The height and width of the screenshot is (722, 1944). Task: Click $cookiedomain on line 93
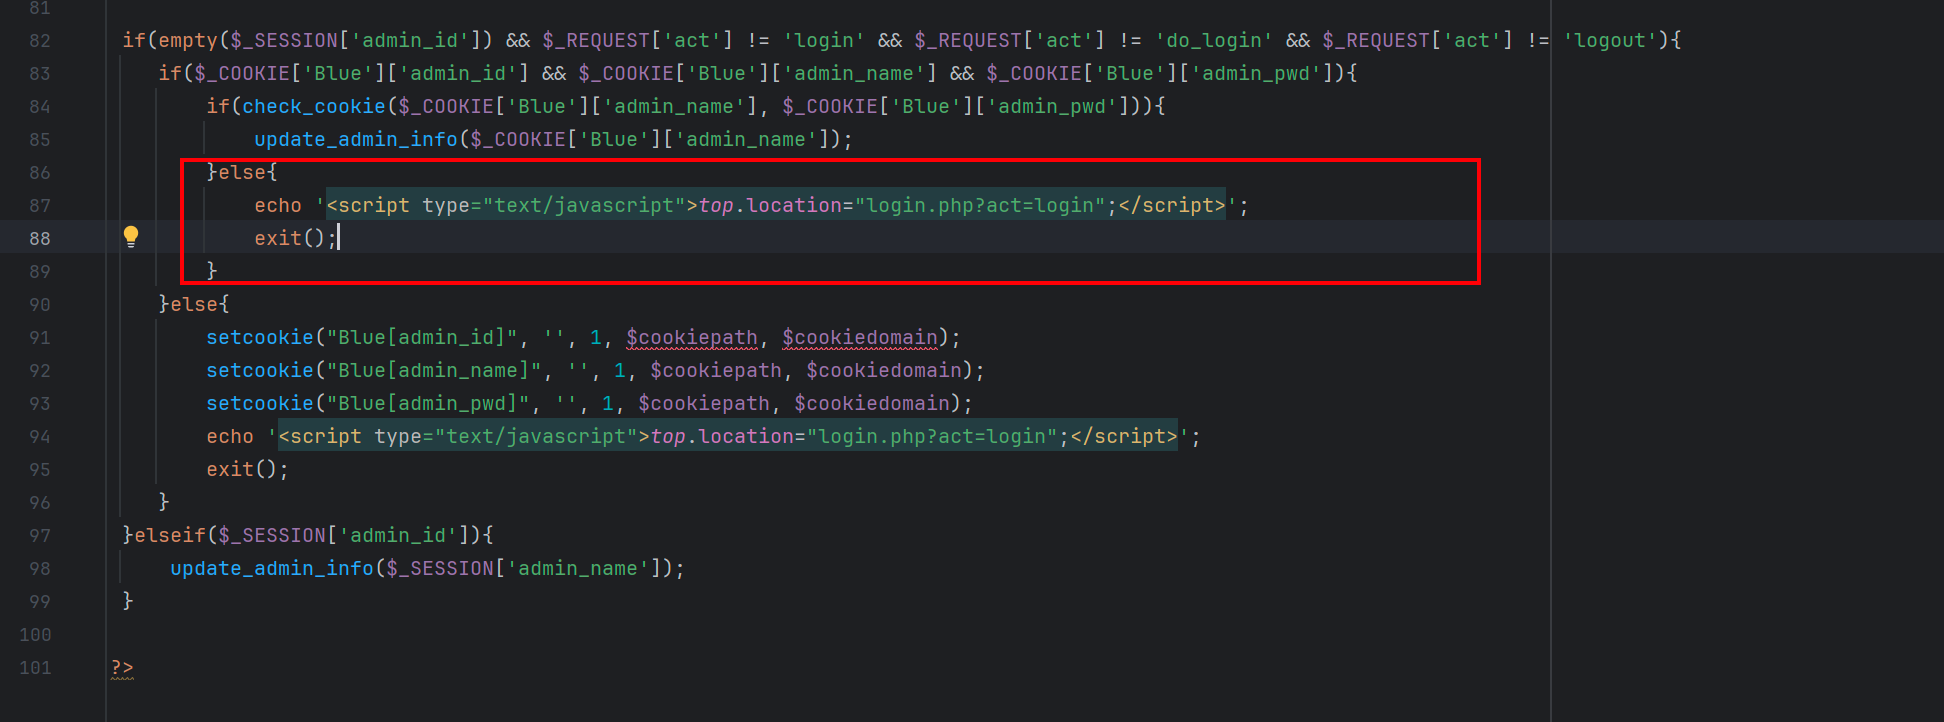point(872,404)
